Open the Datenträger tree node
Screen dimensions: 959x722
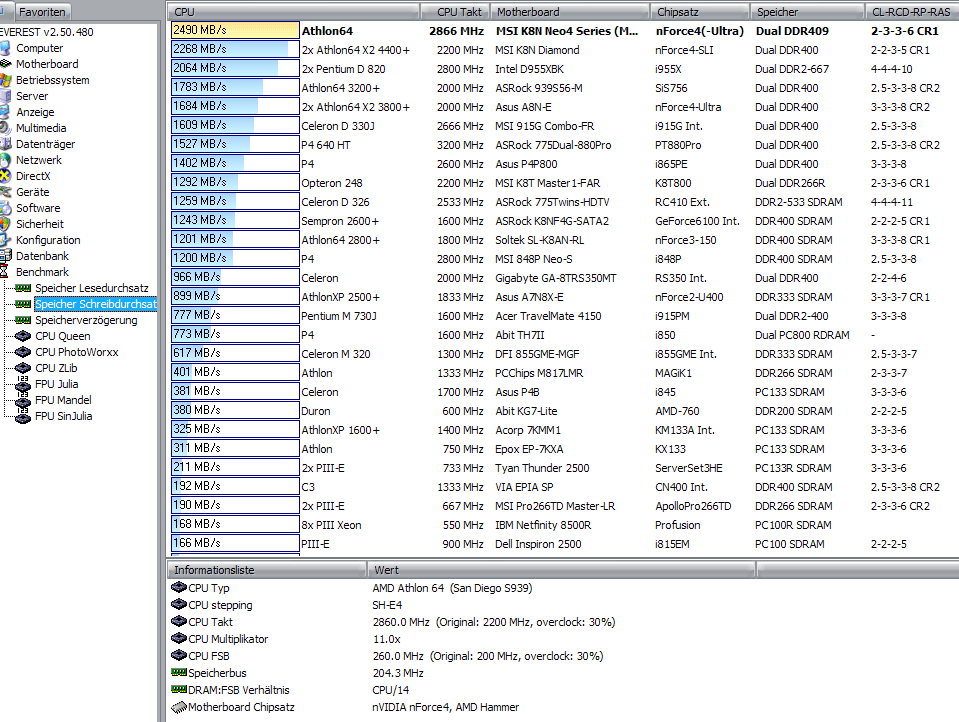45,144
